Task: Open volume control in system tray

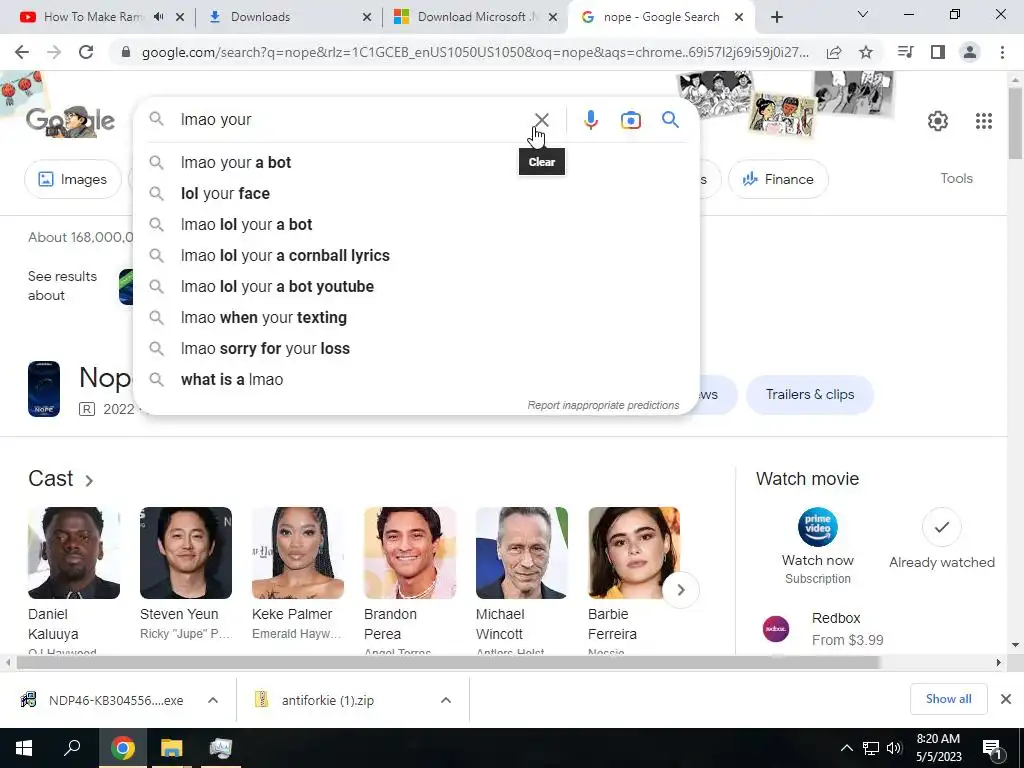Action: click(x=894, y=748)
